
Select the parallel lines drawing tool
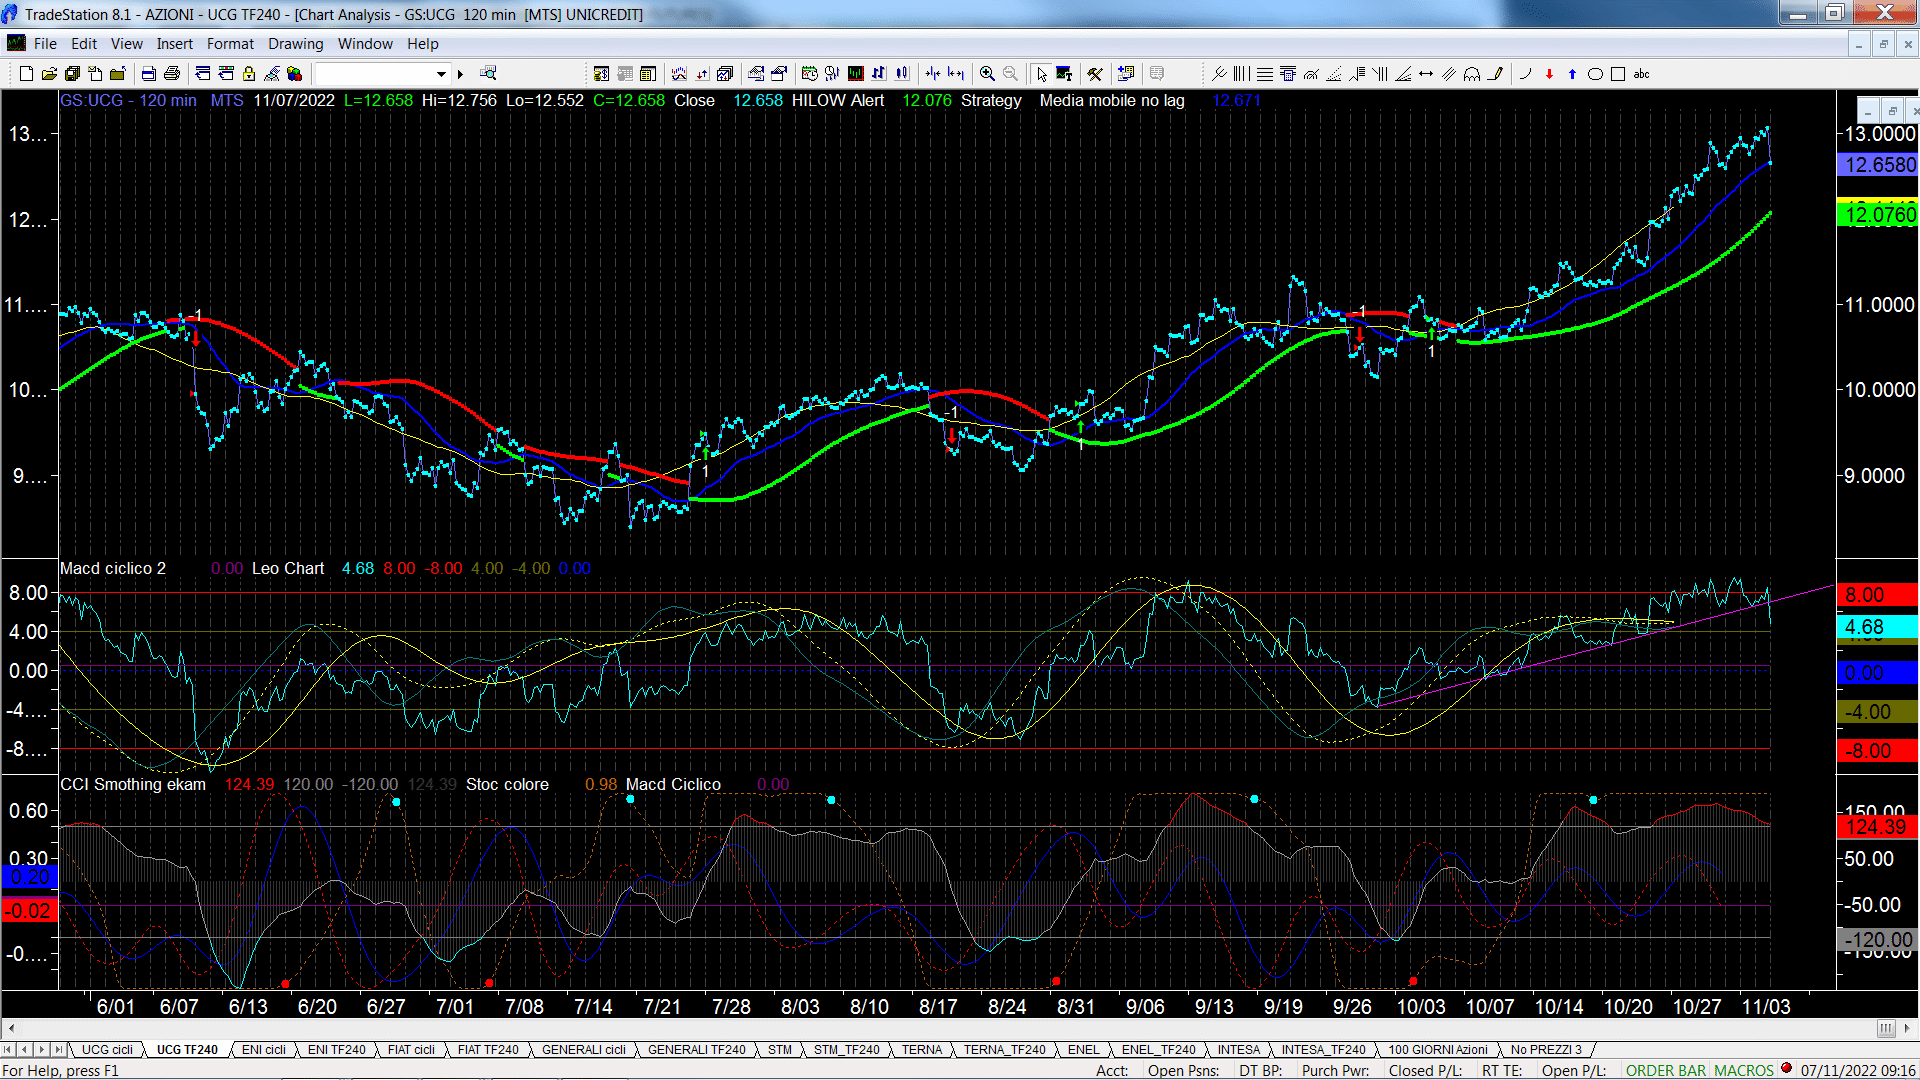tap(1449, 74)
